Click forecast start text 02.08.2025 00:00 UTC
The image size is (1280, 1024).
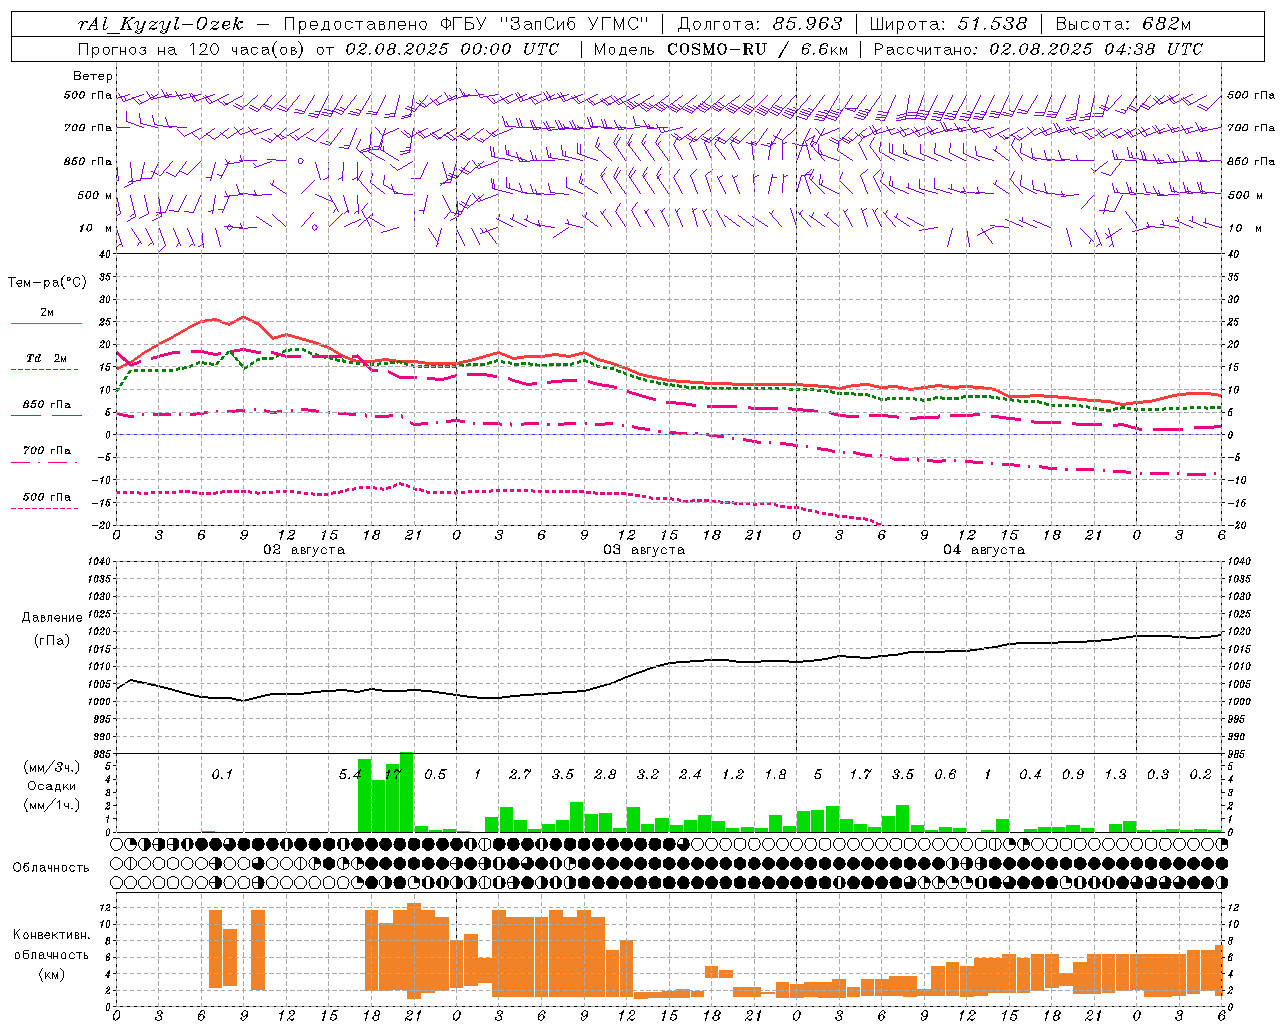click(452, 49)
